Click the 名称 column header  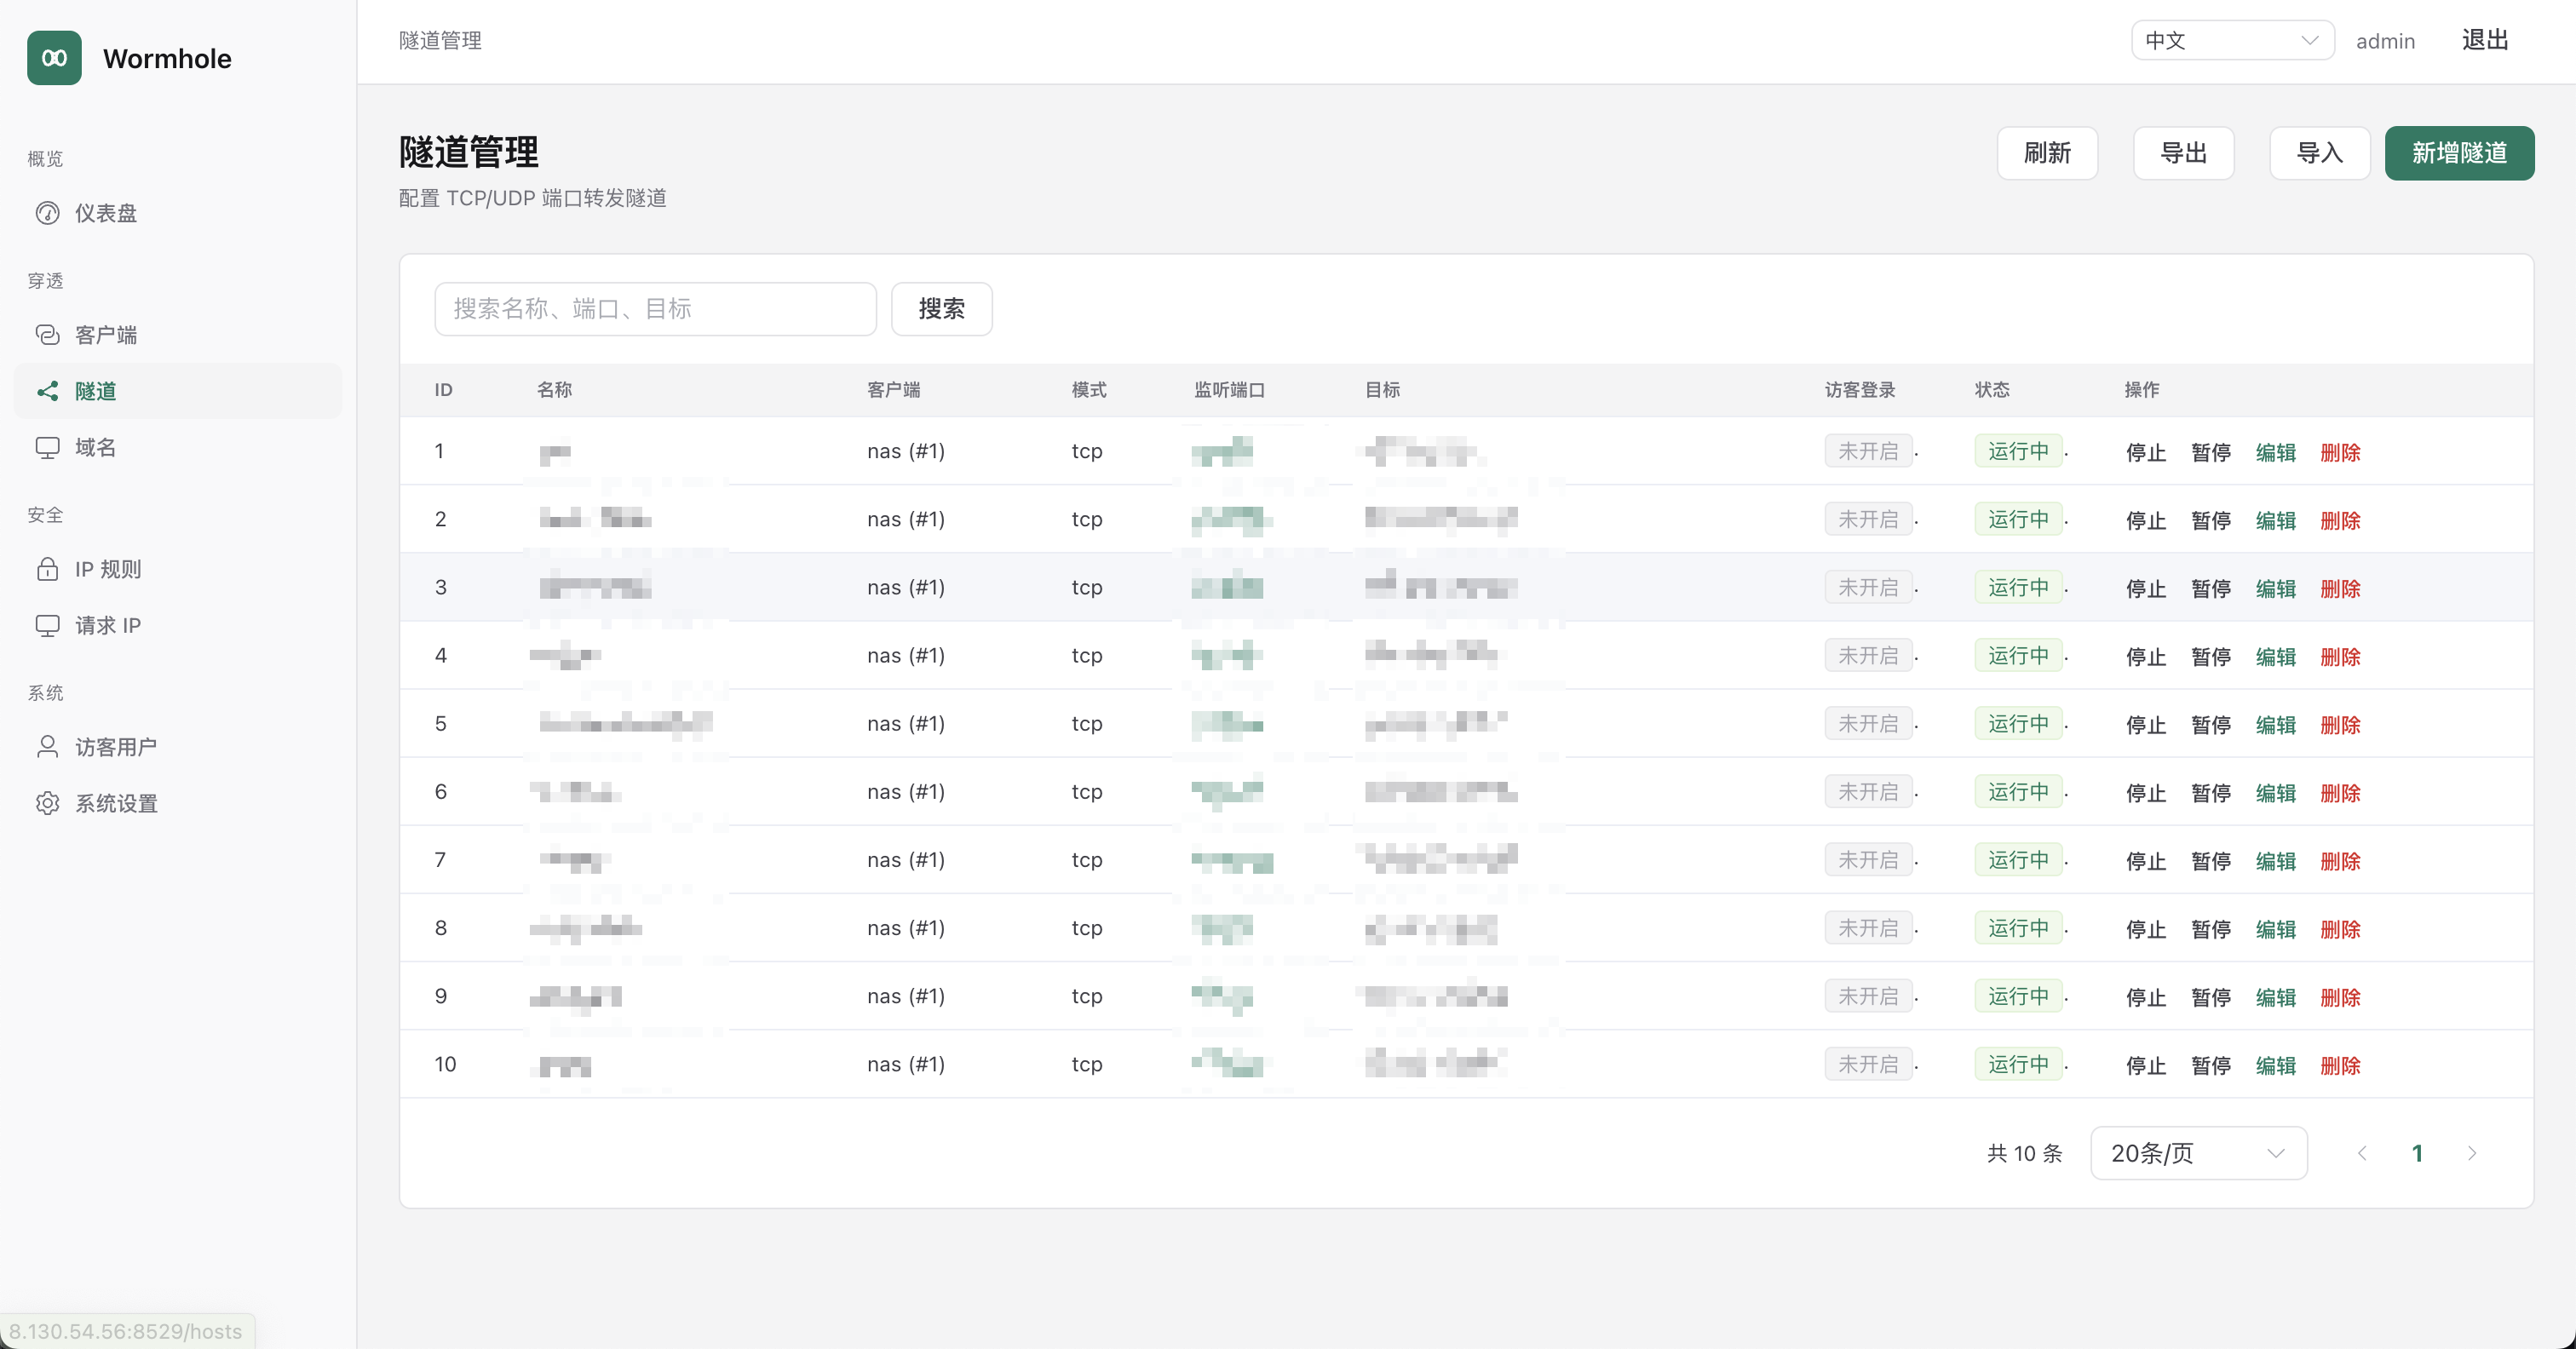pos(554,389)
